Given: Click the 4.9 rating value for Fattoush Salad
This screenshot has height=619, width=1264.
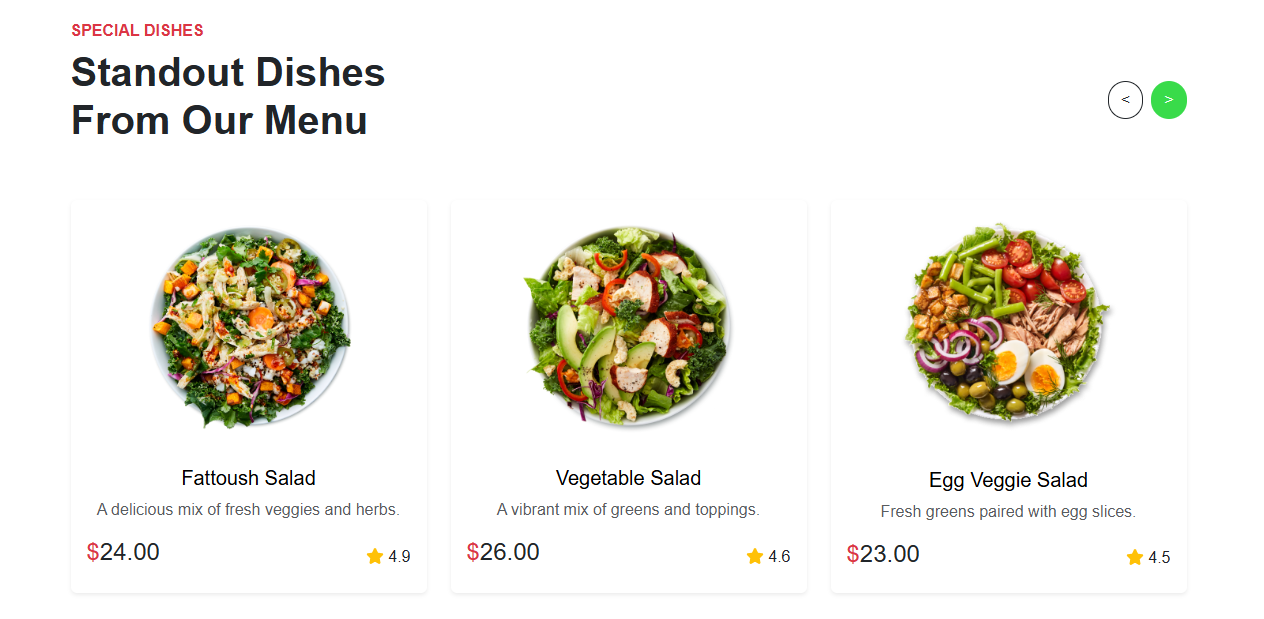Looking at the screenshot, I should (x=398, y=556).
